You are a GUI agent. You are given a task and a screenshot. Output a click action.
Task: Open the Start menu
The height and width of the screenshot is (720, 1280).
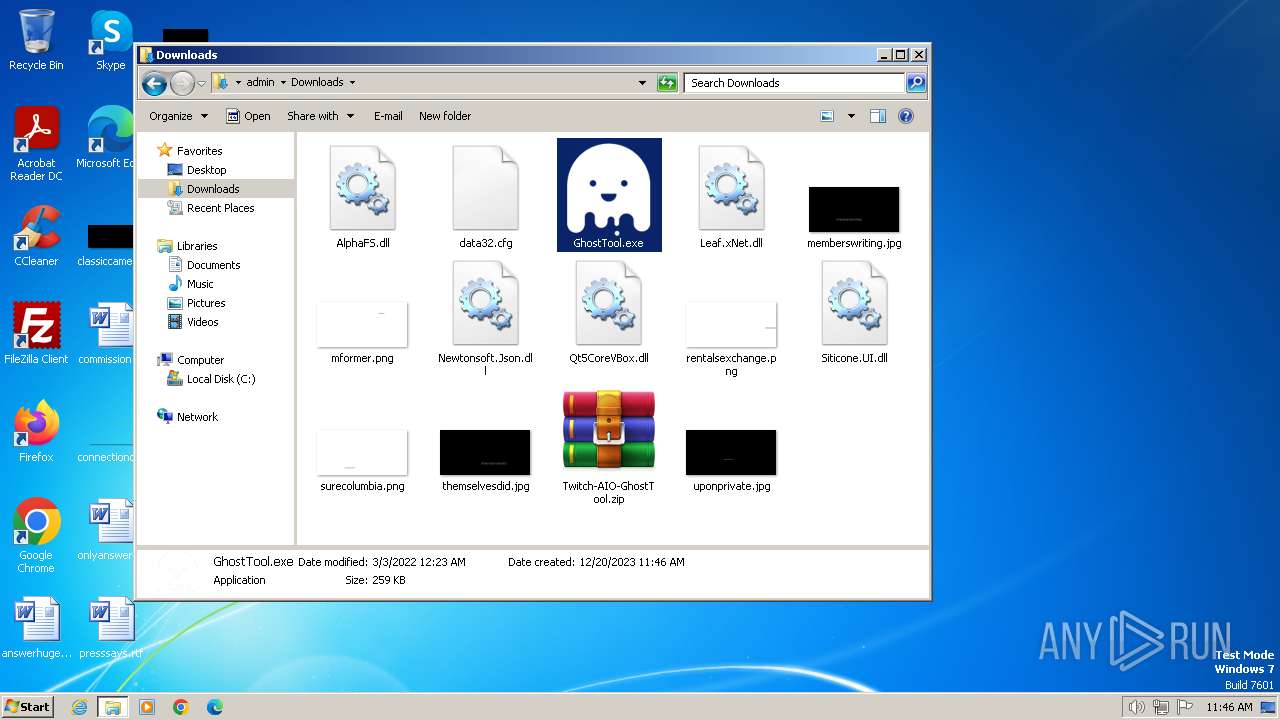[x=27, y=706]
